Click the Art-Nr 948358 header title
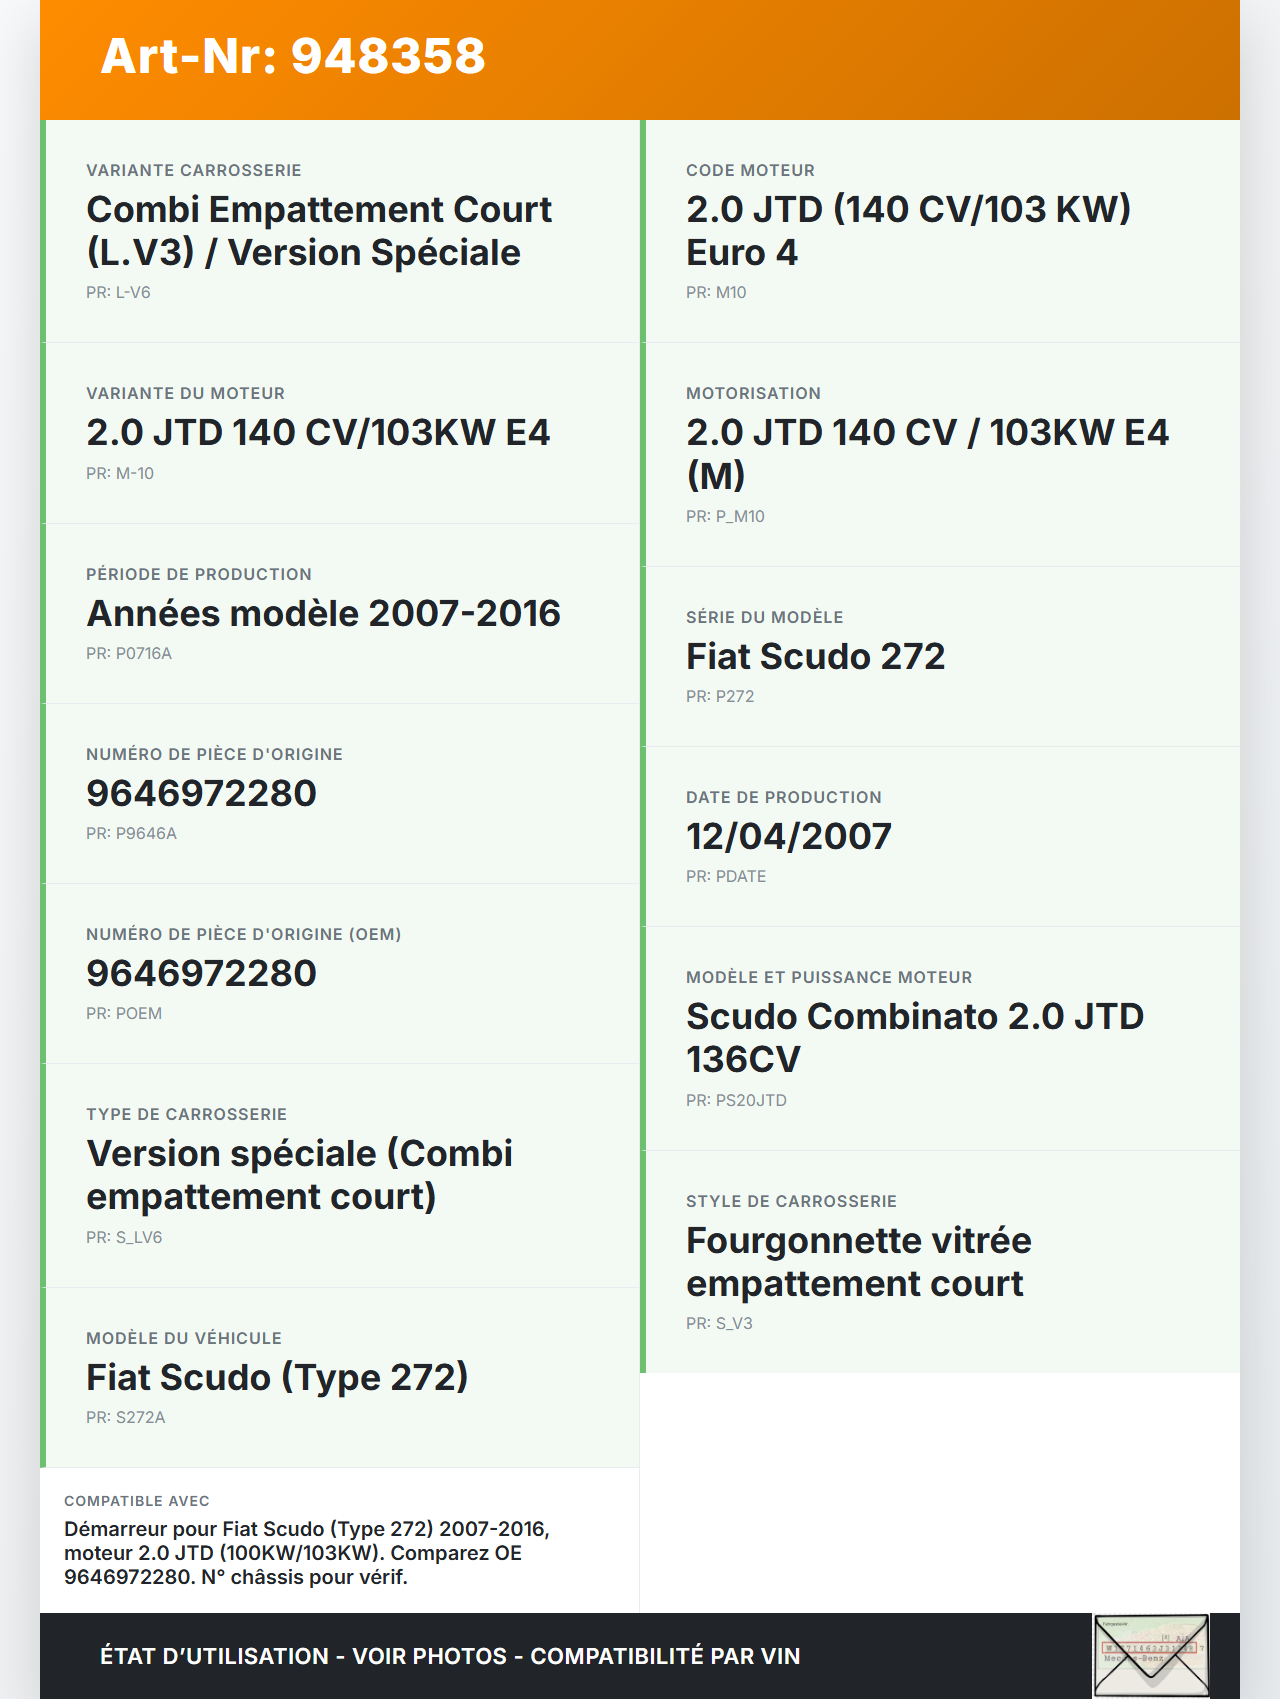Image resolution: width=1280 pixels, height=1699 pixels. 293,56
